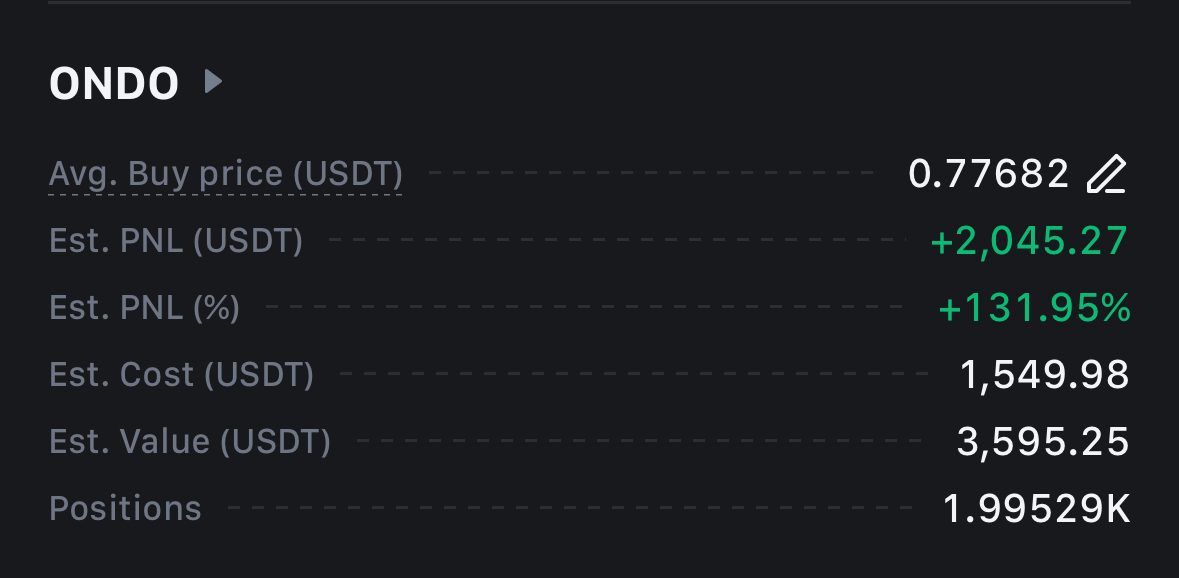Select the green +131.95% PNL percentage
The width and height of the screenshot is (1179, 578).
coord(1034,308)
